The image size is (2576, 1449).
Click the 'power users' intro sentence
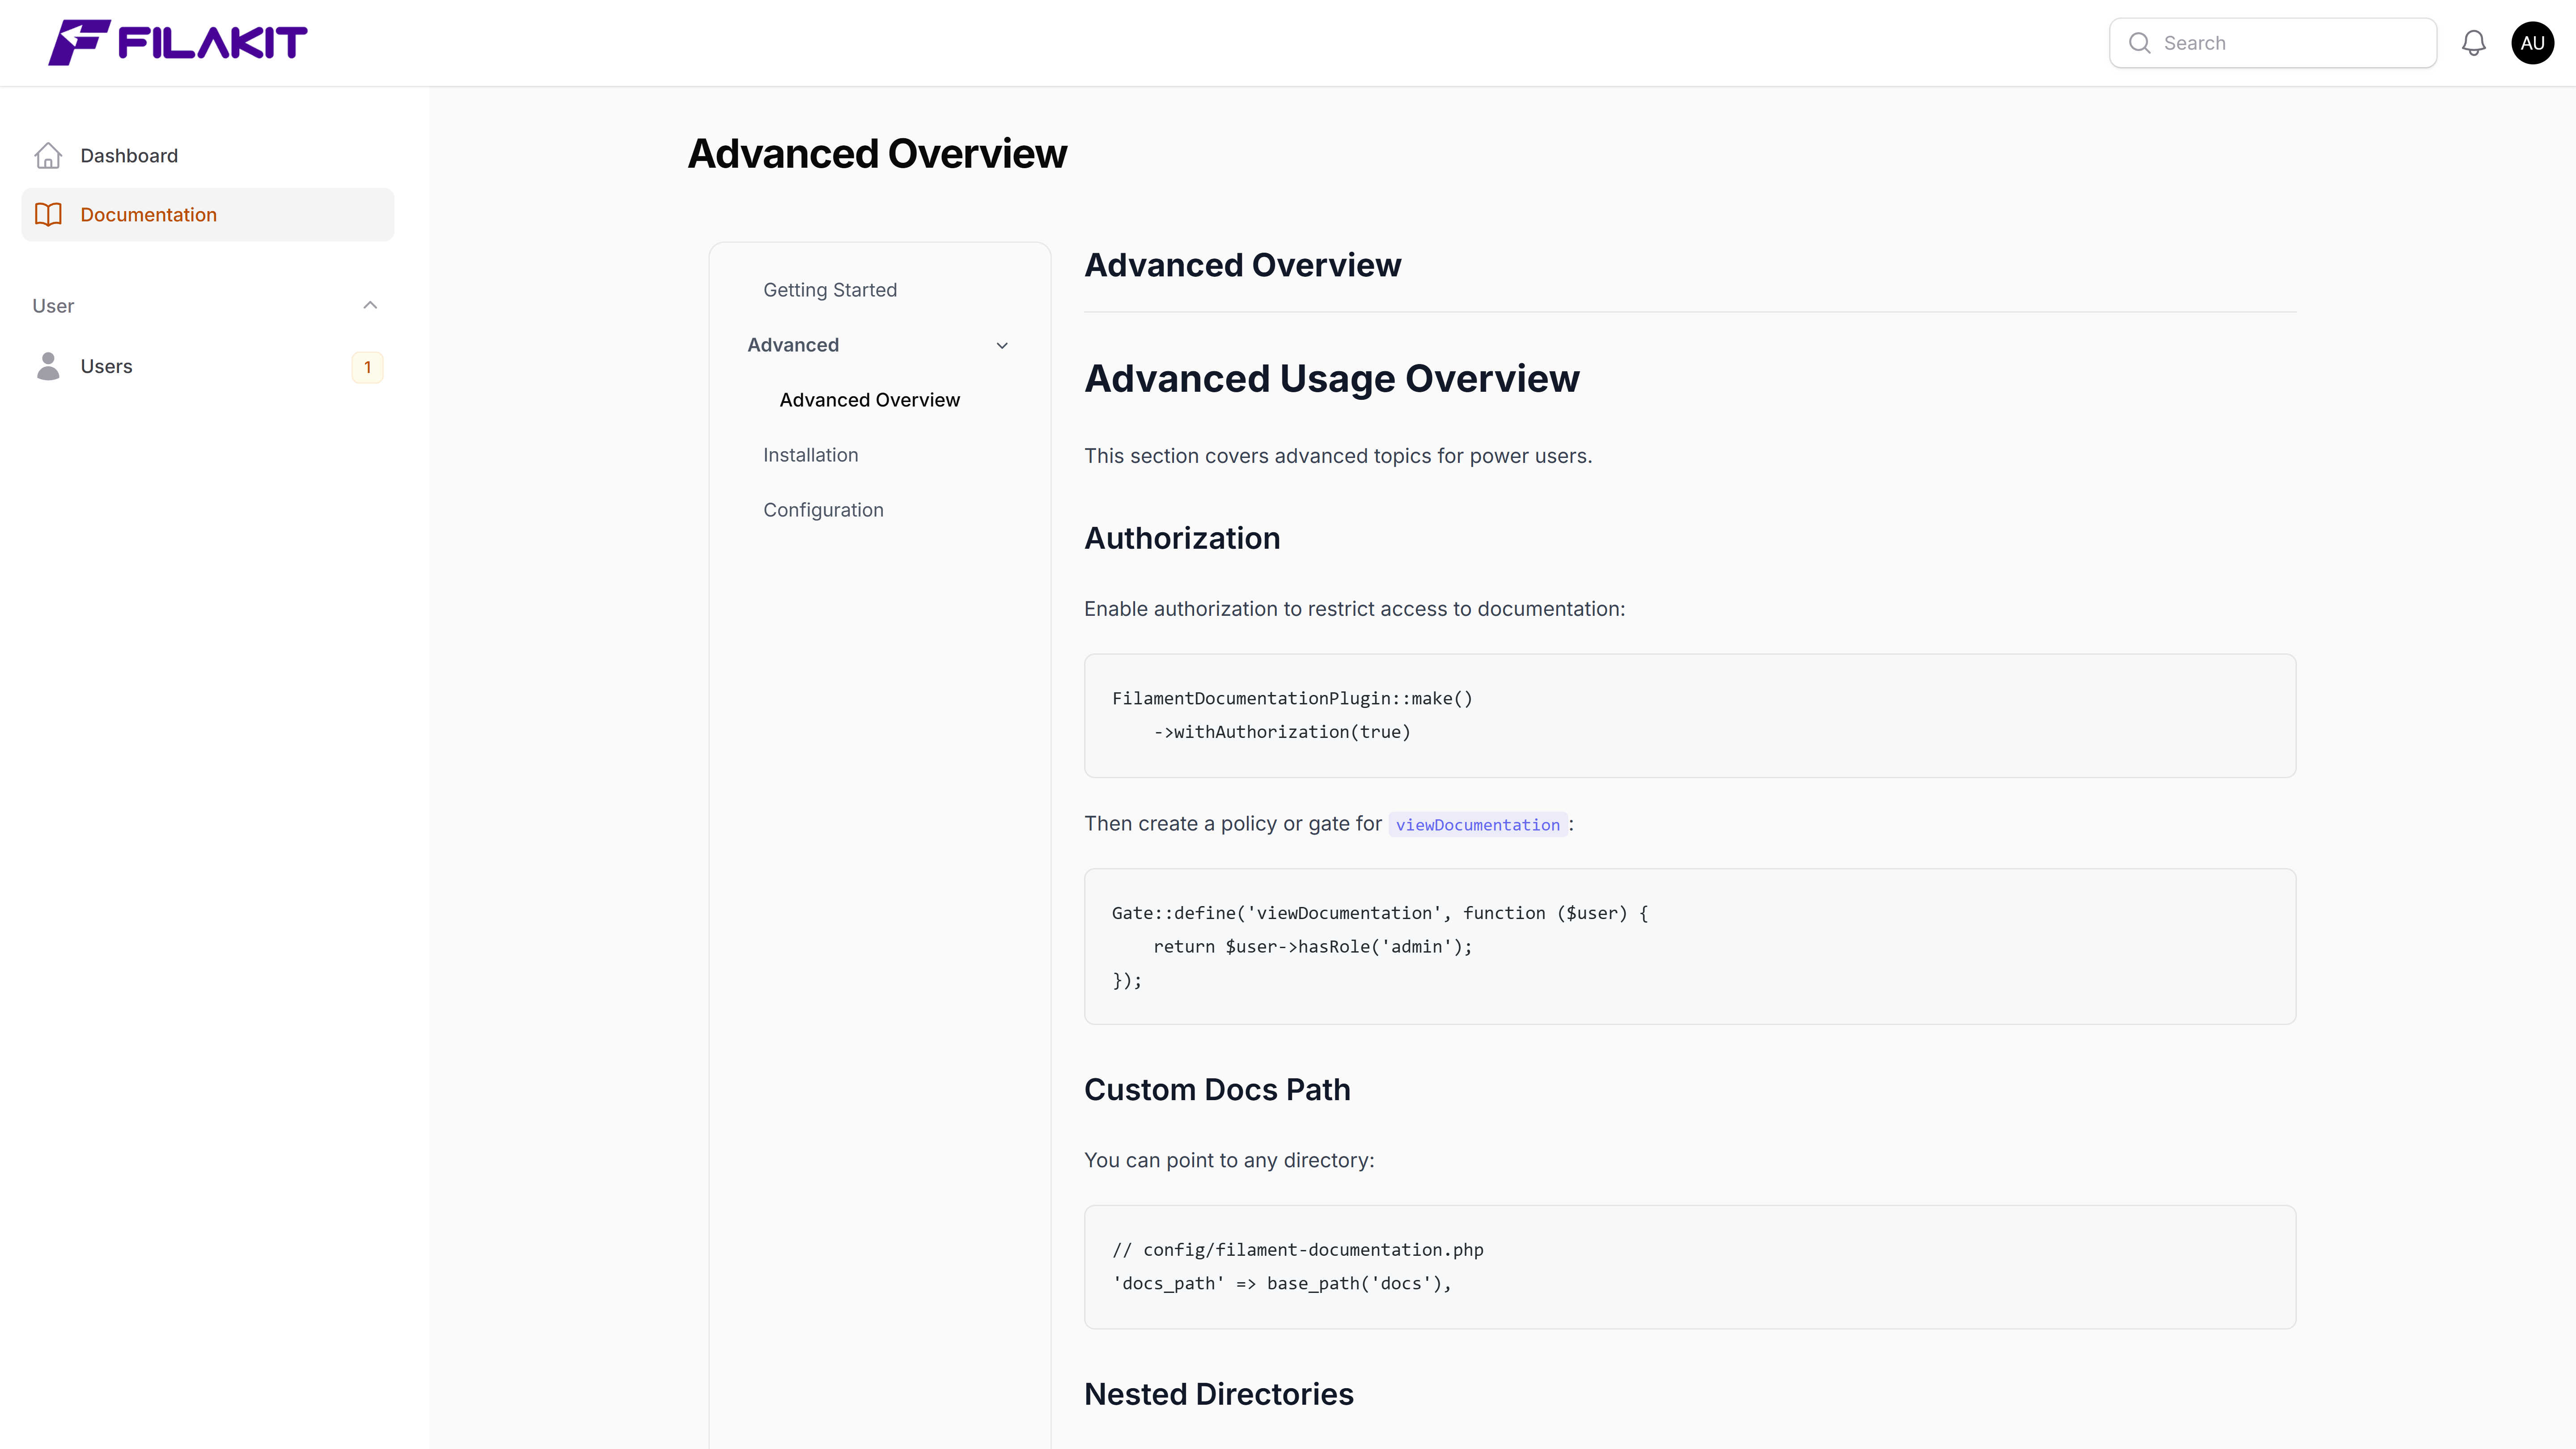point(1338,456)
